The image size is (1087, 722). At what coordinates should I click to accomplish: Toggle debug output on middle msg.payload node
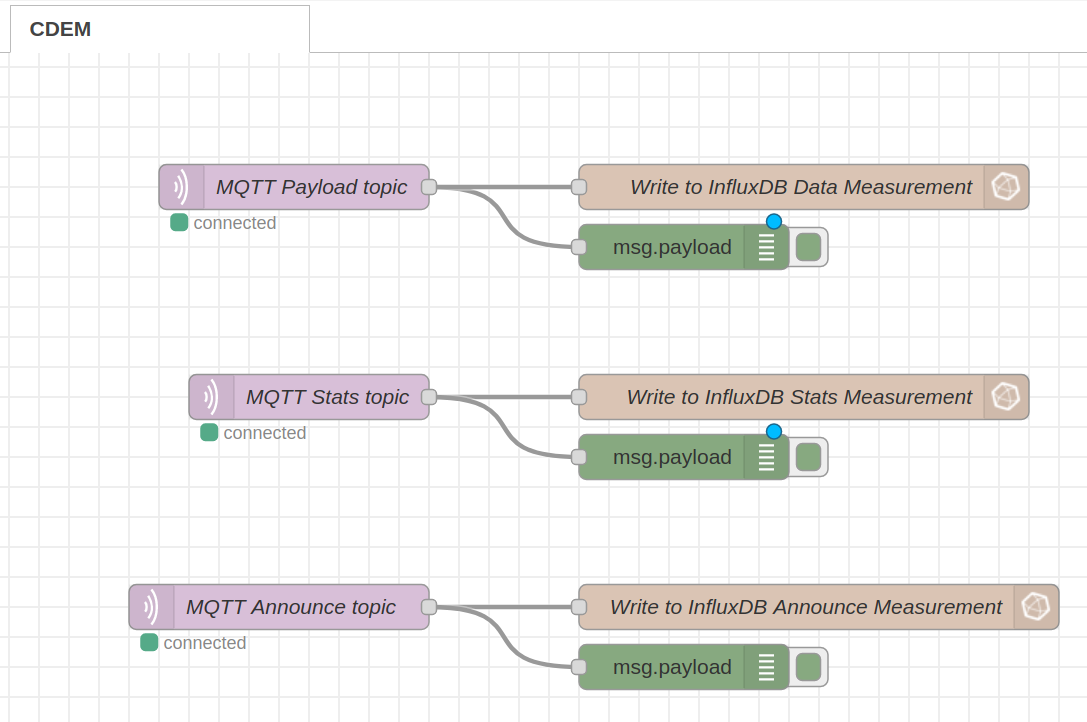click(807, 456)
